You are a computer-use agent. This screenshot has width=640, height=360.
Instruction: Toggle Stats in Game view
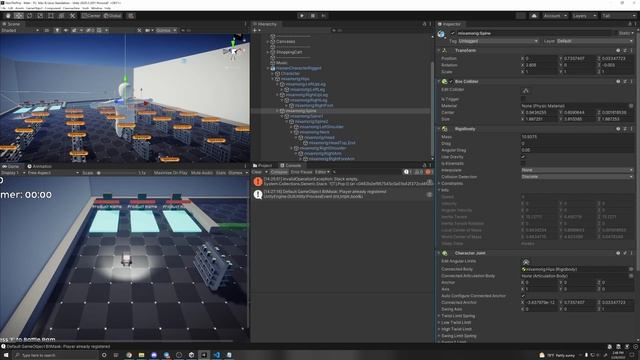click(x=220, y=173)
